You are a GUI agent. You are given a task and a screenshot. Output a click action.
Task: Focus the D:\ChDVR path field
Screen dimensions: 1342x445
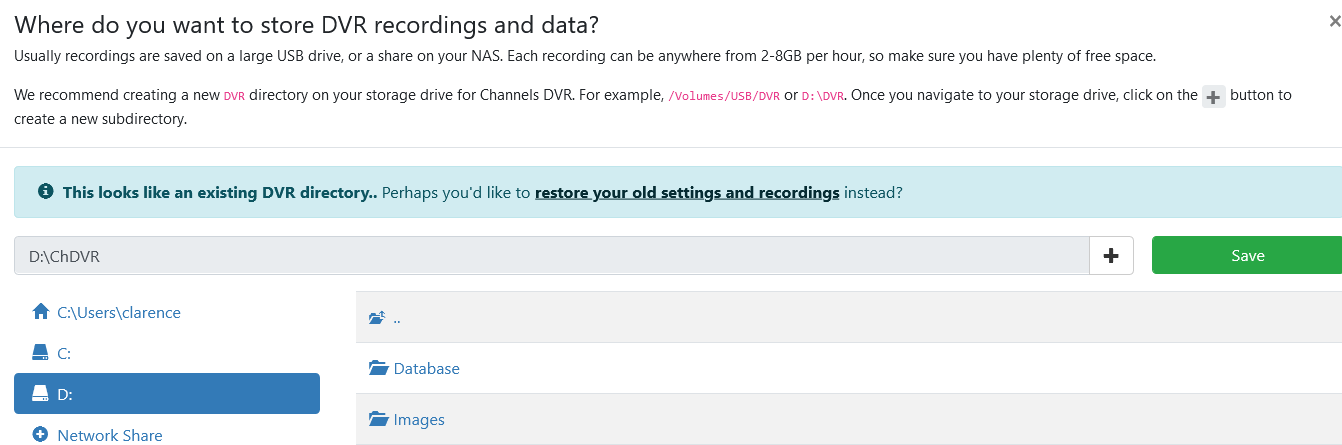point(550,256)
